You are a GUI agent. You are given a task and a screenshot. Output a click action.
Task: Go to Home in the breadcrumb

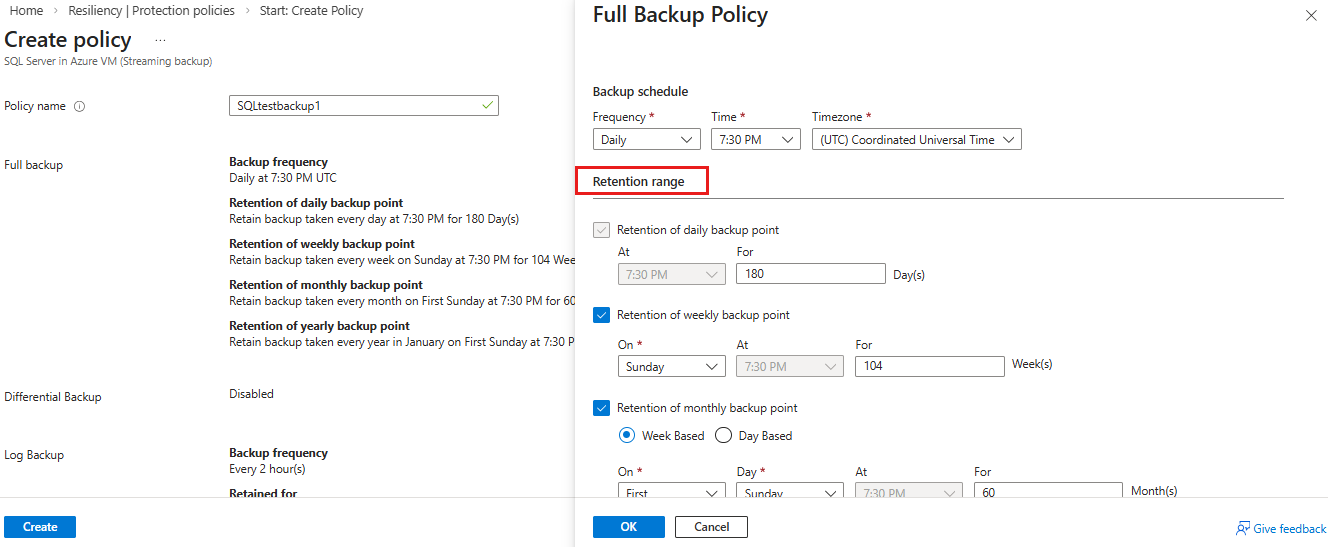pos(26,11)
